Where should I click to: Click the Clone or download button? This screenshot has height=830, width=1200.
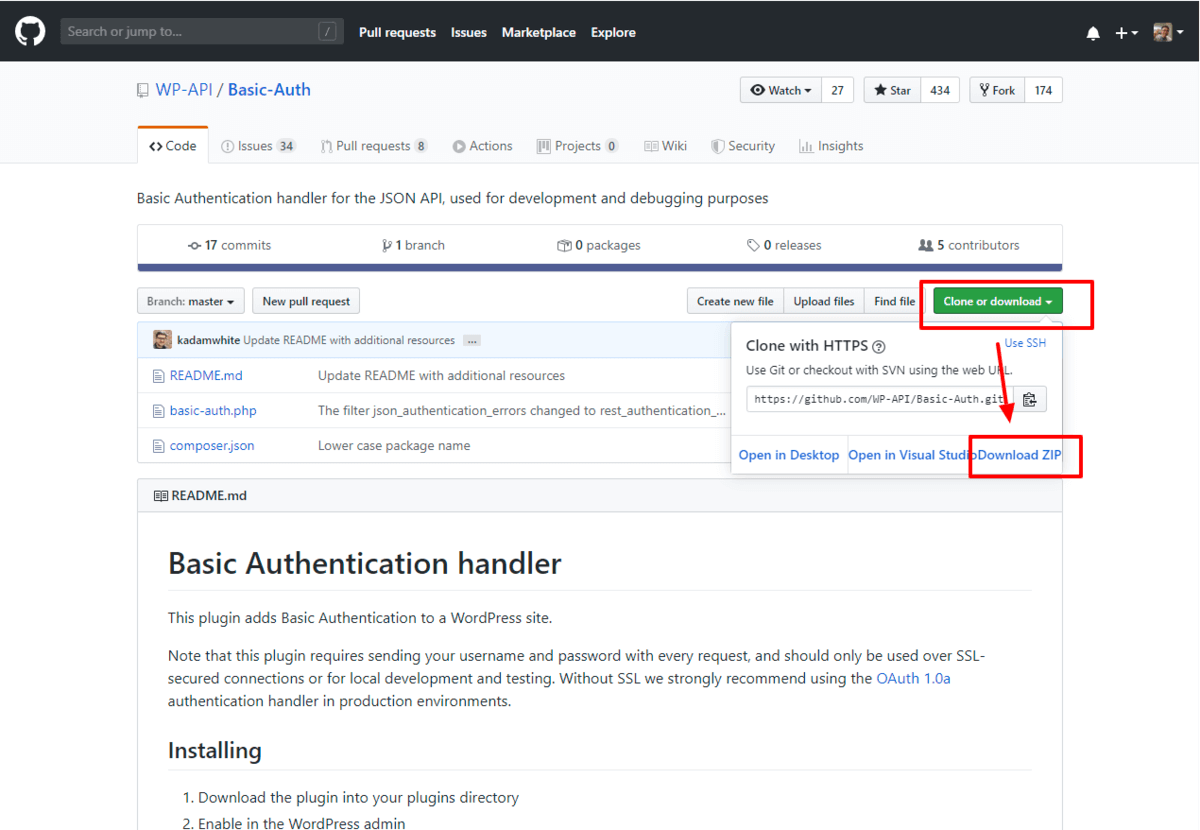[x=997, y=301]
